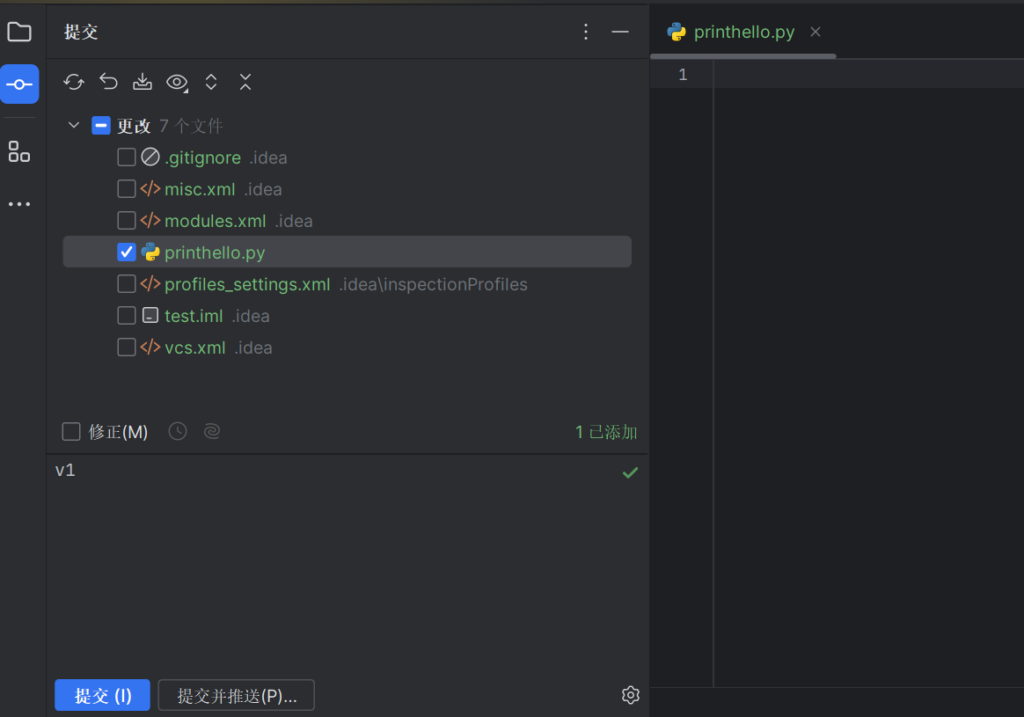Collapse the 更改 changes tree node

[x=73, y=126]
